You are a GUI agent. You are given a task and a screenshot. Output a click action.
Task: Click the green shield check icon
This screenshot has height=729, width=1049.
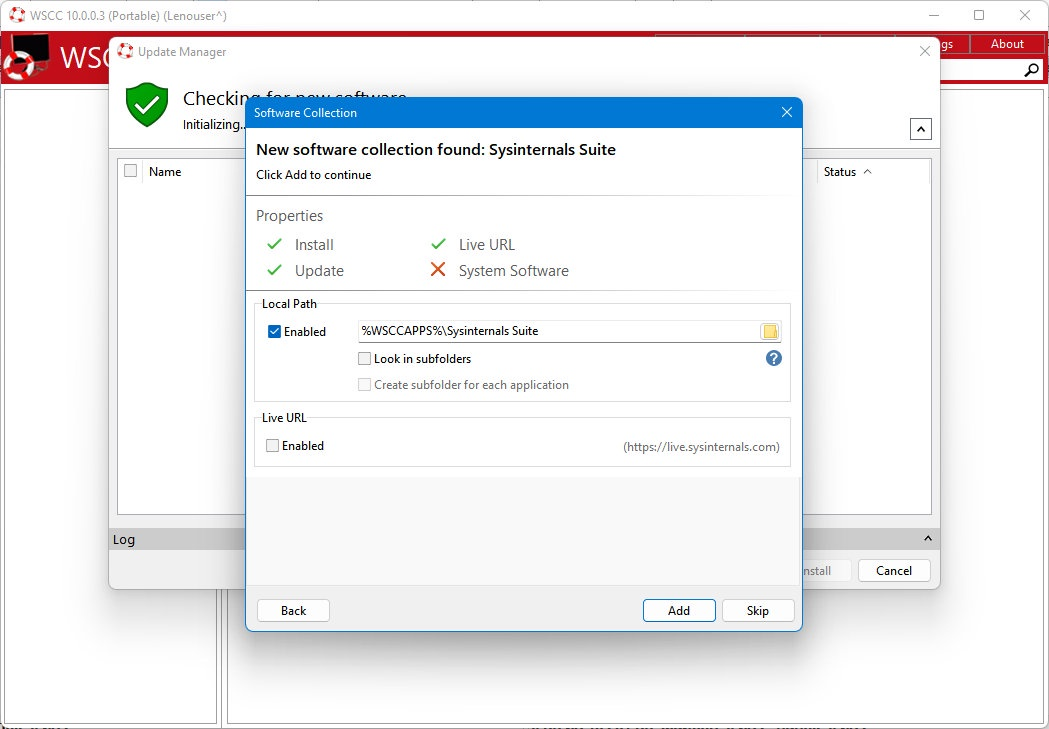pyautogui.click(x=147, y=104)
